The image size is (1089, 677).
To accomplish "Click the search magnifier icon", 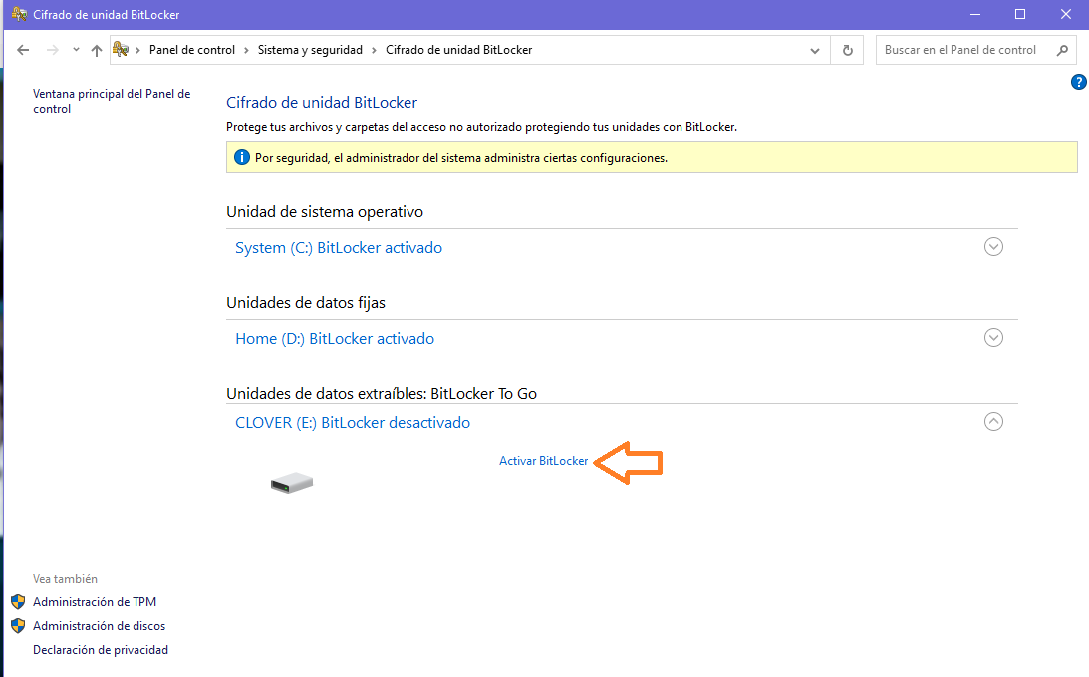I will pos(1062,50).
